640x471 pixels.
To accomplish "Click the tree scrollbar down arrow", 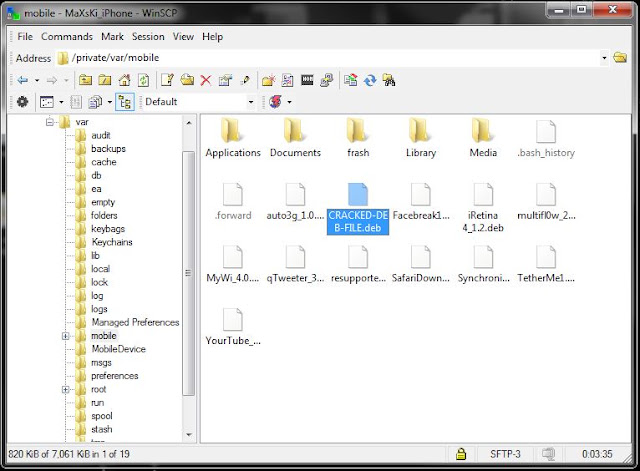I will point(189,435).
